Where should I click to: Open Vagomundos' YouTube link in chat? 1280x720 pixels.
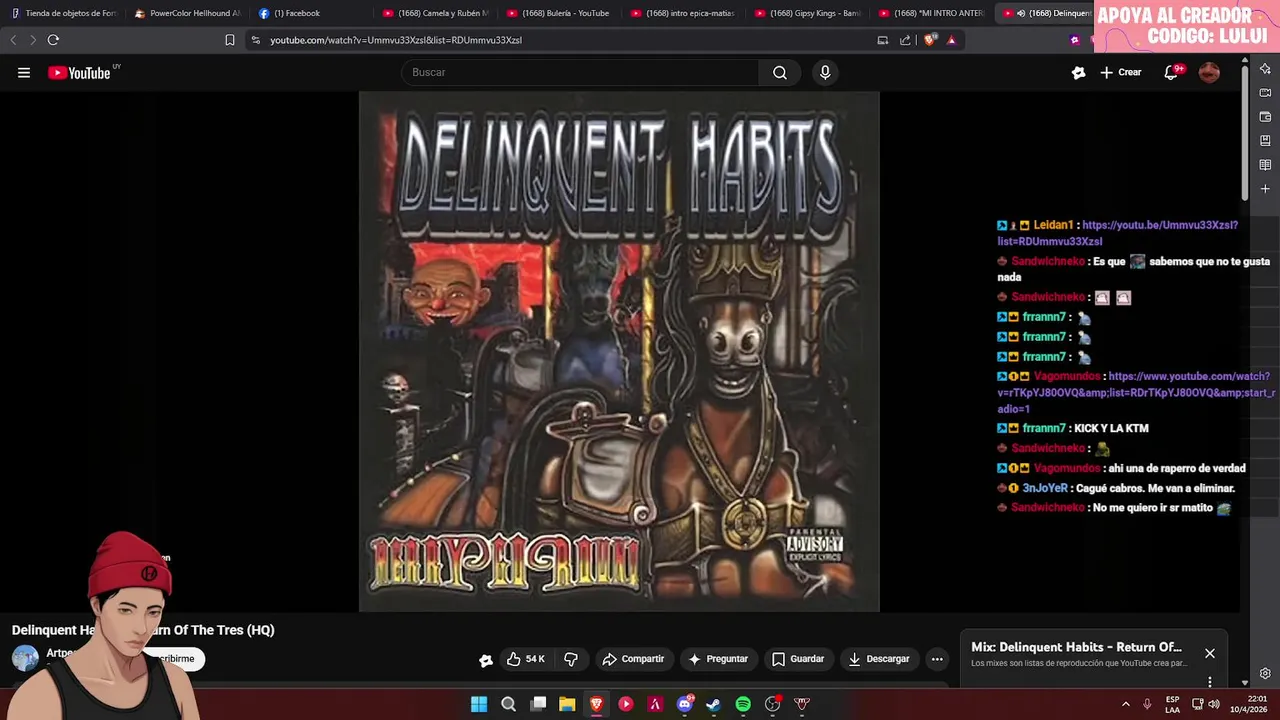(x=1135, y=392)
